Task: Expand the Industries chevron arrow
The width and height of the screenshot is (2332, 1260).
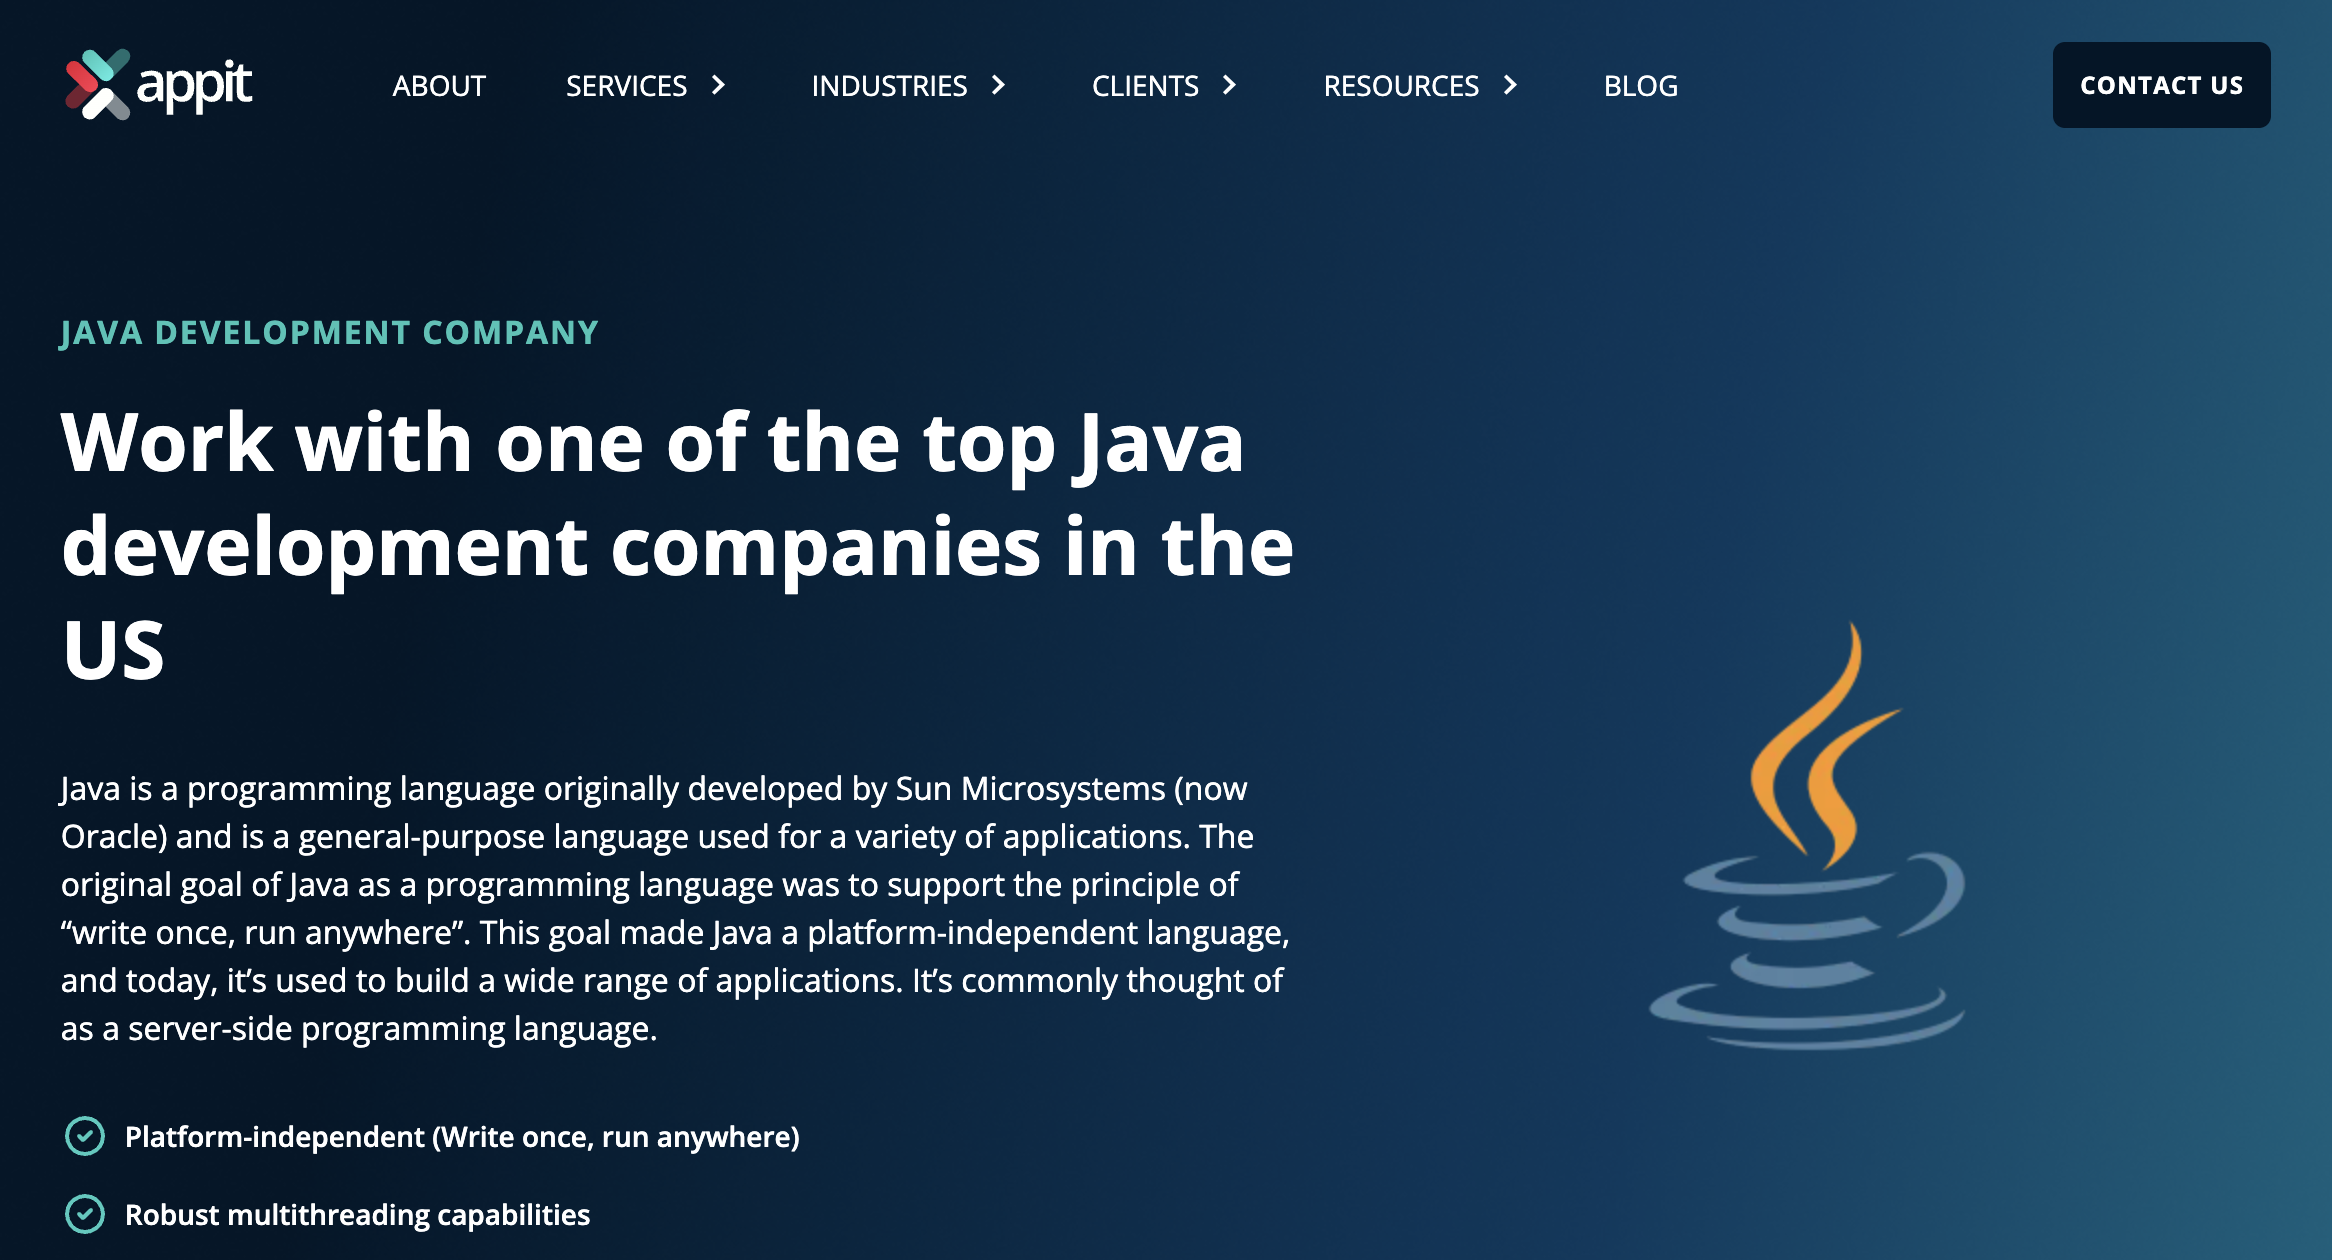Action: (998, 85)
